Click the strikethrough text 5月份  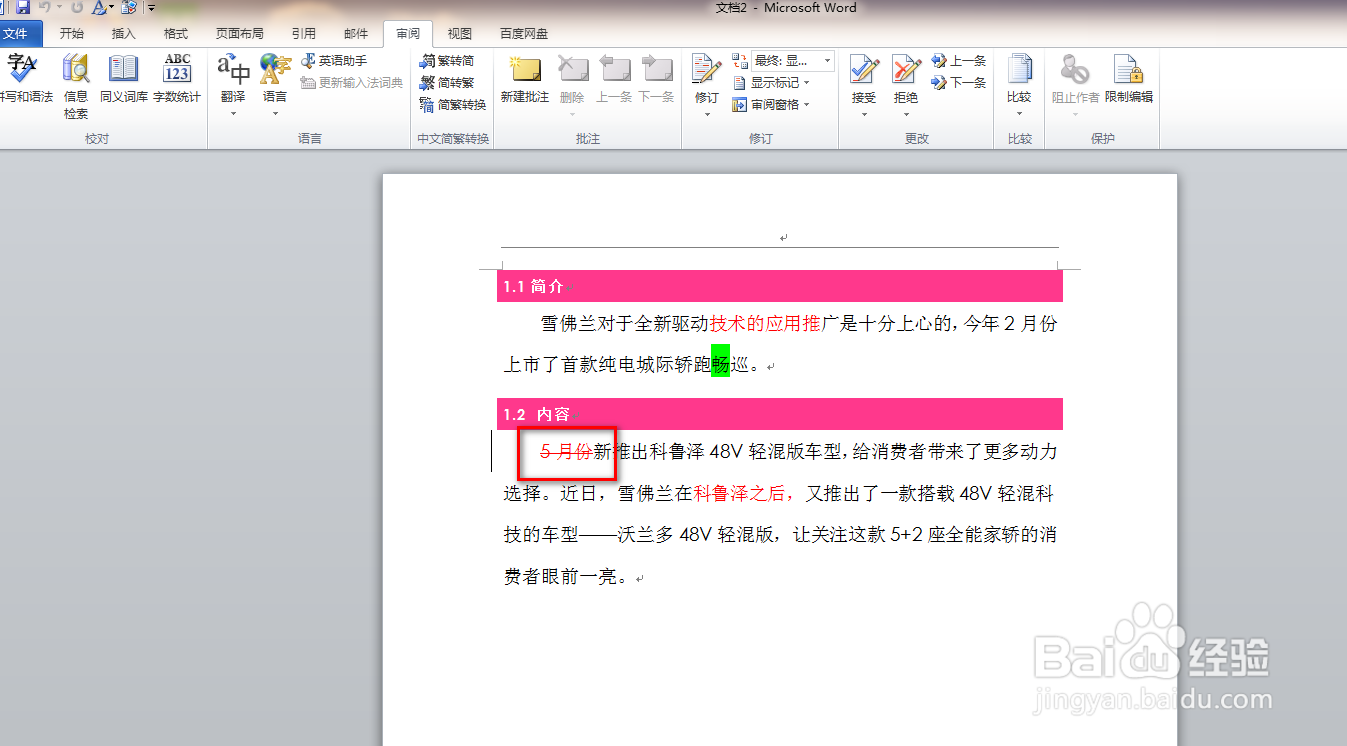pos(566,452)
